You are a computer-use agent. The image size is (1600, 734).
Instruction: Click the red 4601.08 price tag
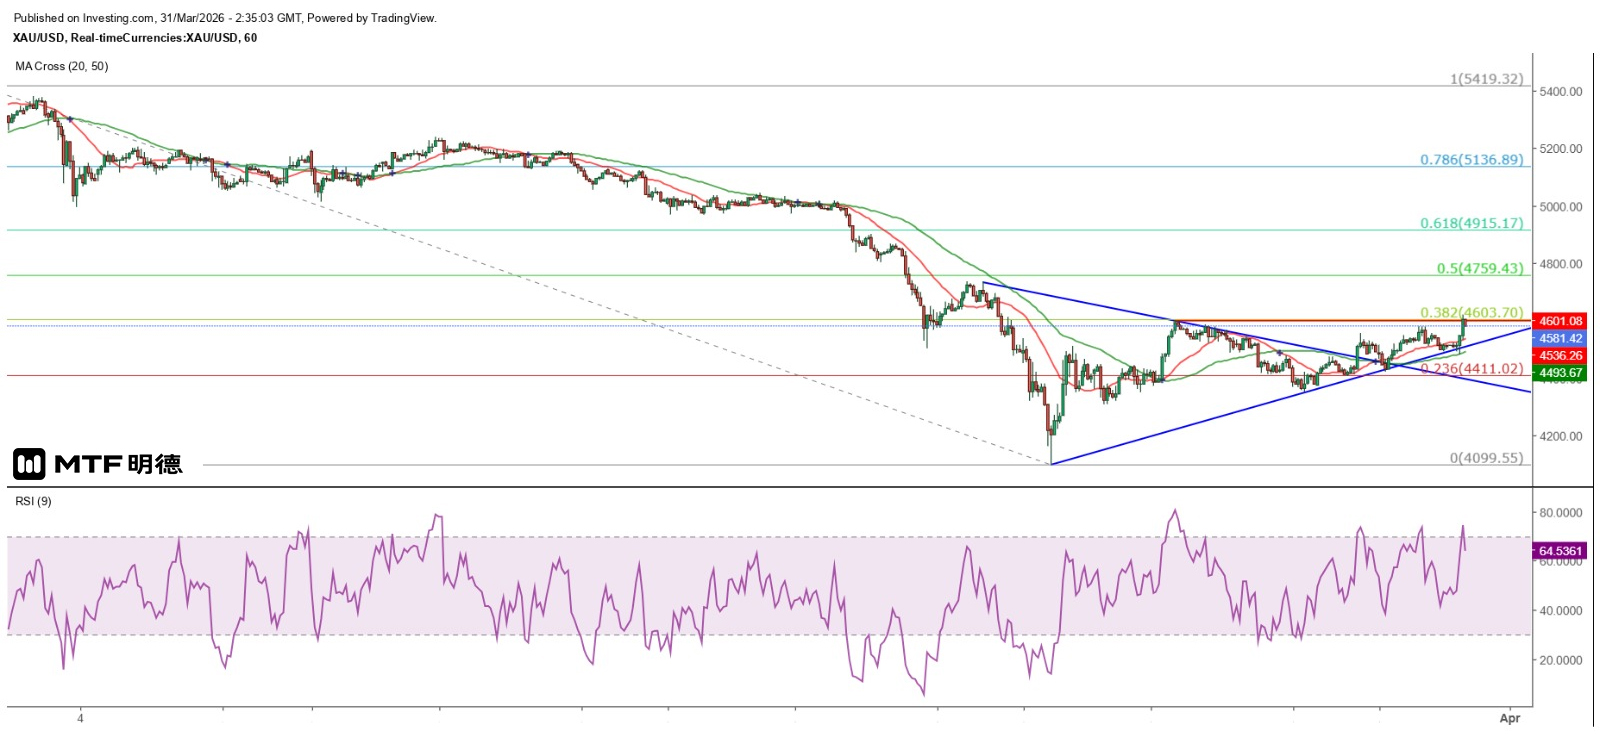tap(1560, 321)
